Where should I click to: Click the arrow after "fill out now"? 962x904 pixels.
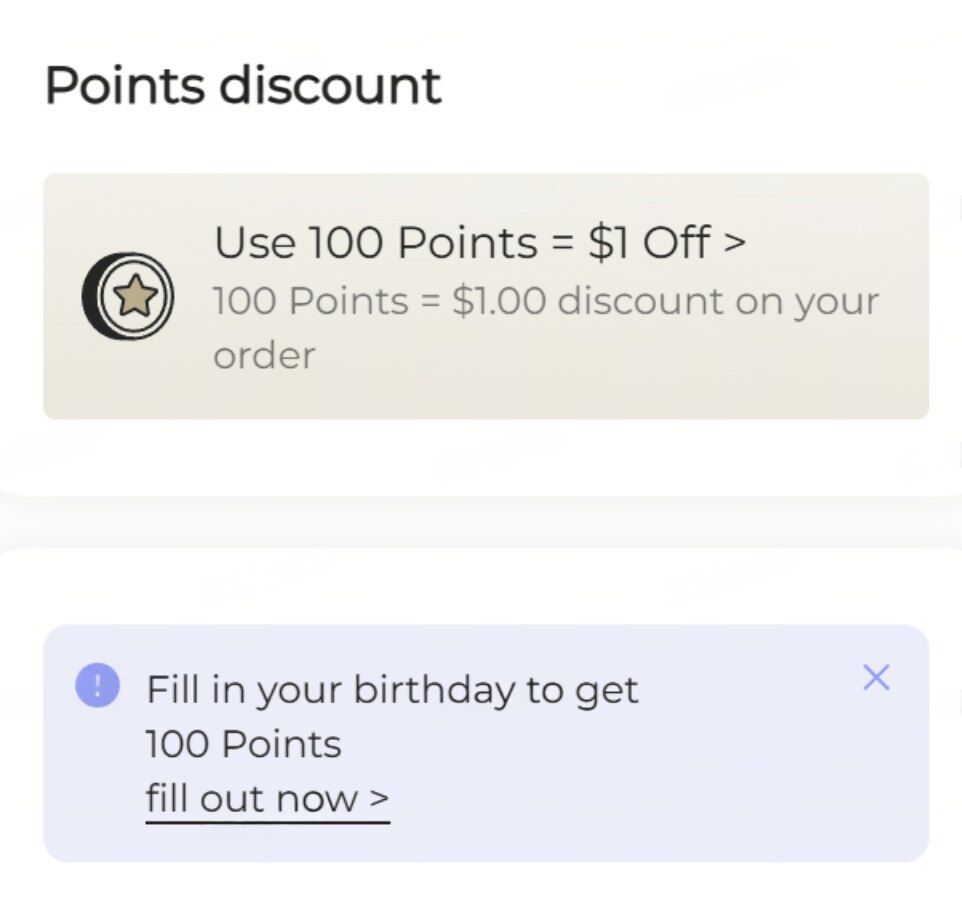[x=379, y=799]
